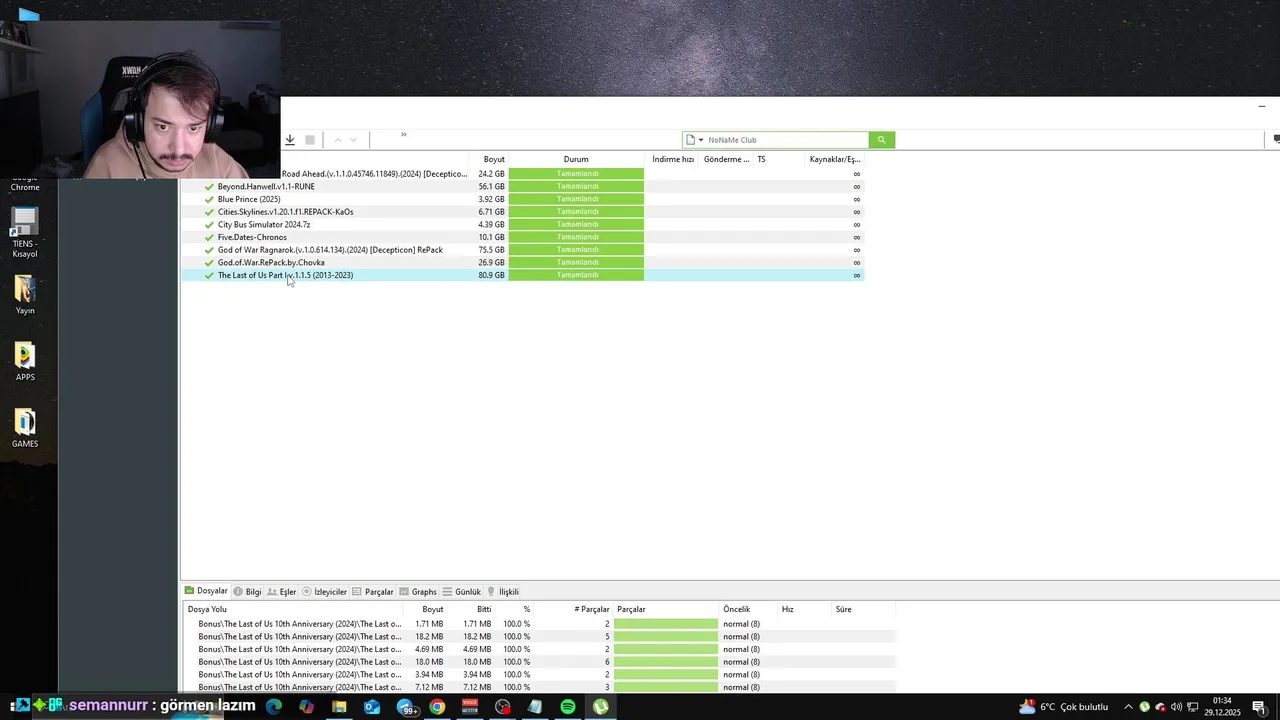Sort by Kaynaklar/Eş column header

pos(834,159)
